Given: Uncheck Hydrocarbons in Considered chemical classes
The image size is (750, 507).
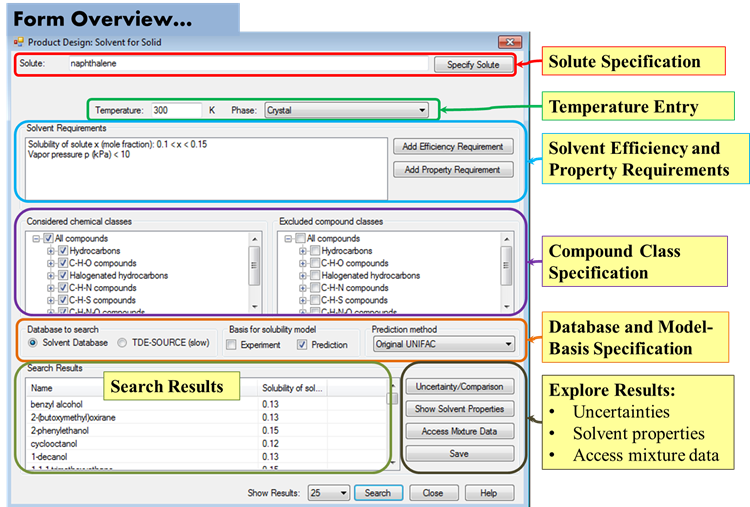Looking at the screenshot, I should (63, 251).
